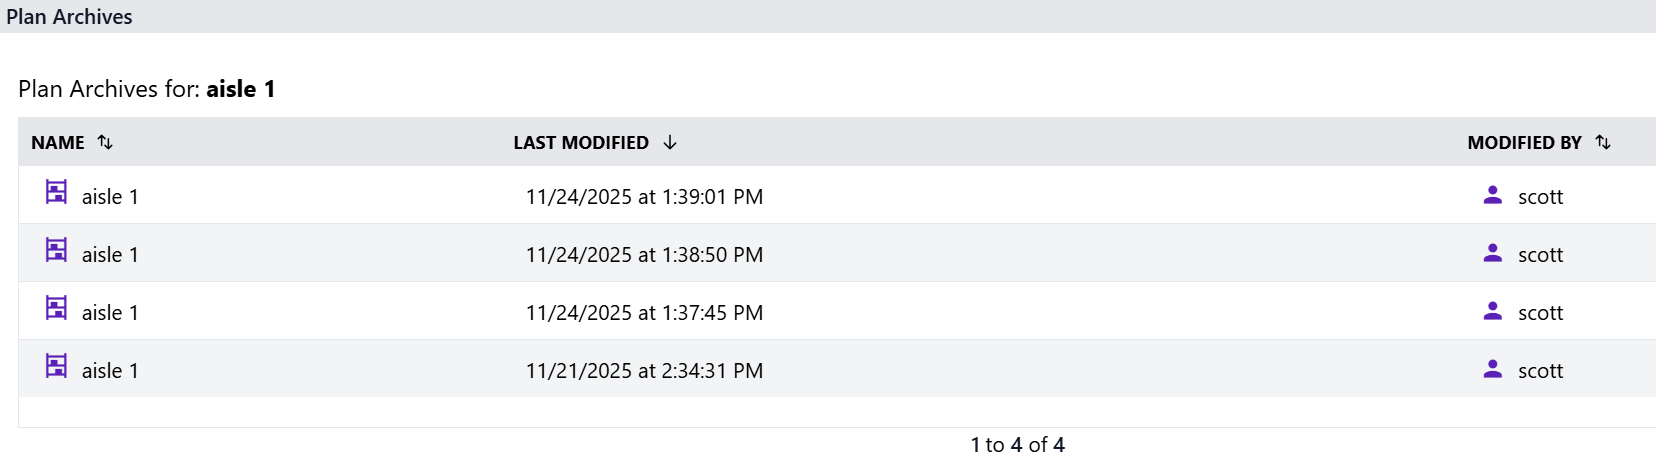1656x471 pixels.
Task: Click scott in the 11/21/2025 archive row
Action: click(x=1540, y=371)
